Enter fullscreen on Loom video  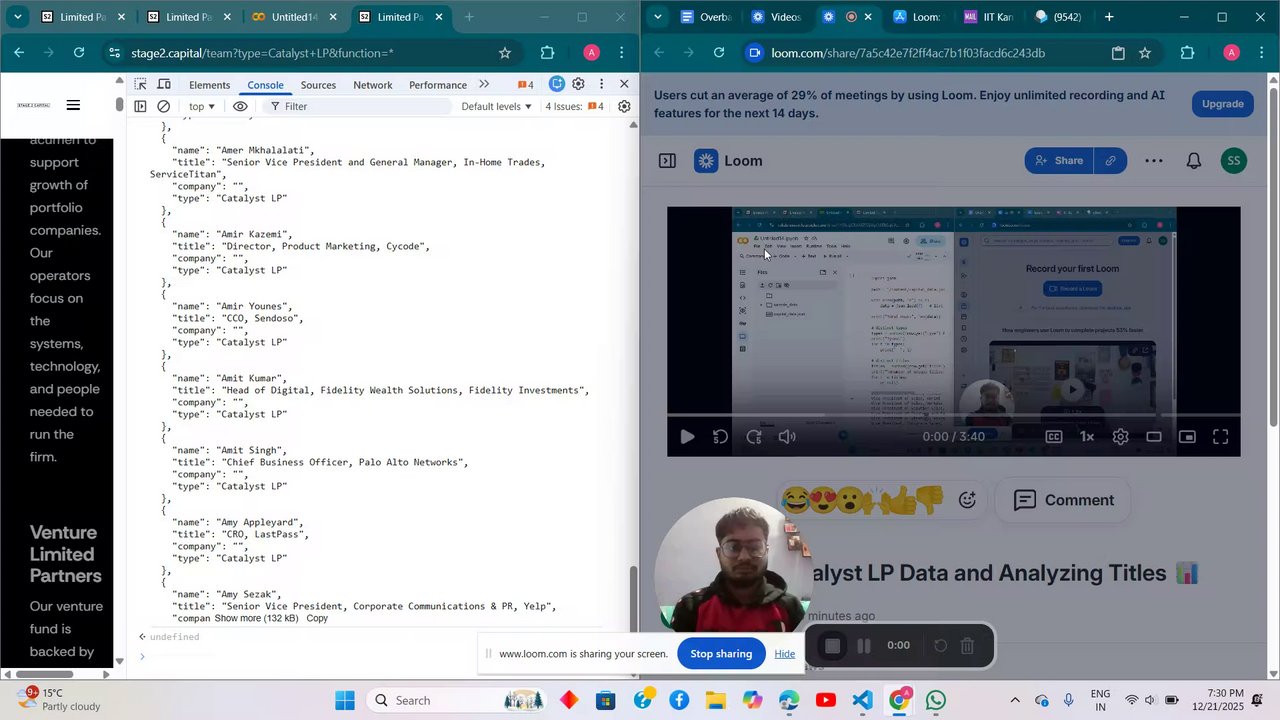click(1221, 437)
